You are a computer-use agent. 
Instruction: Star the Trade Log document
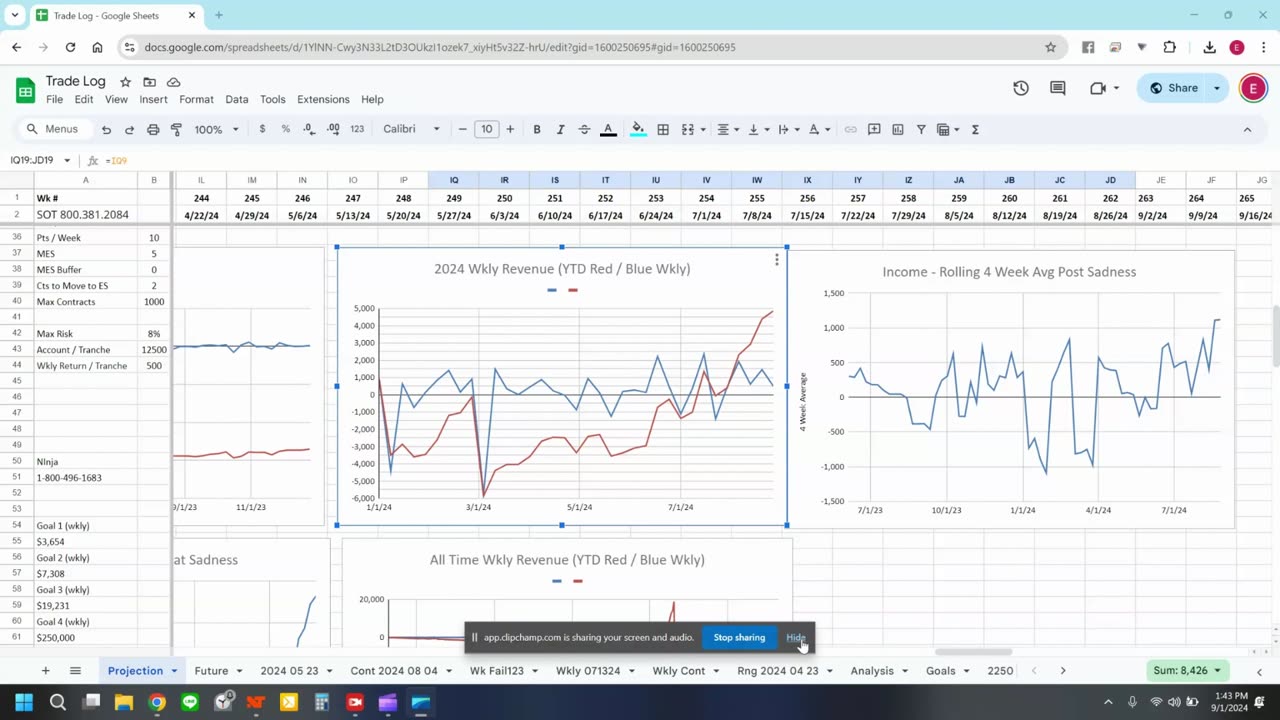point(125,82)
